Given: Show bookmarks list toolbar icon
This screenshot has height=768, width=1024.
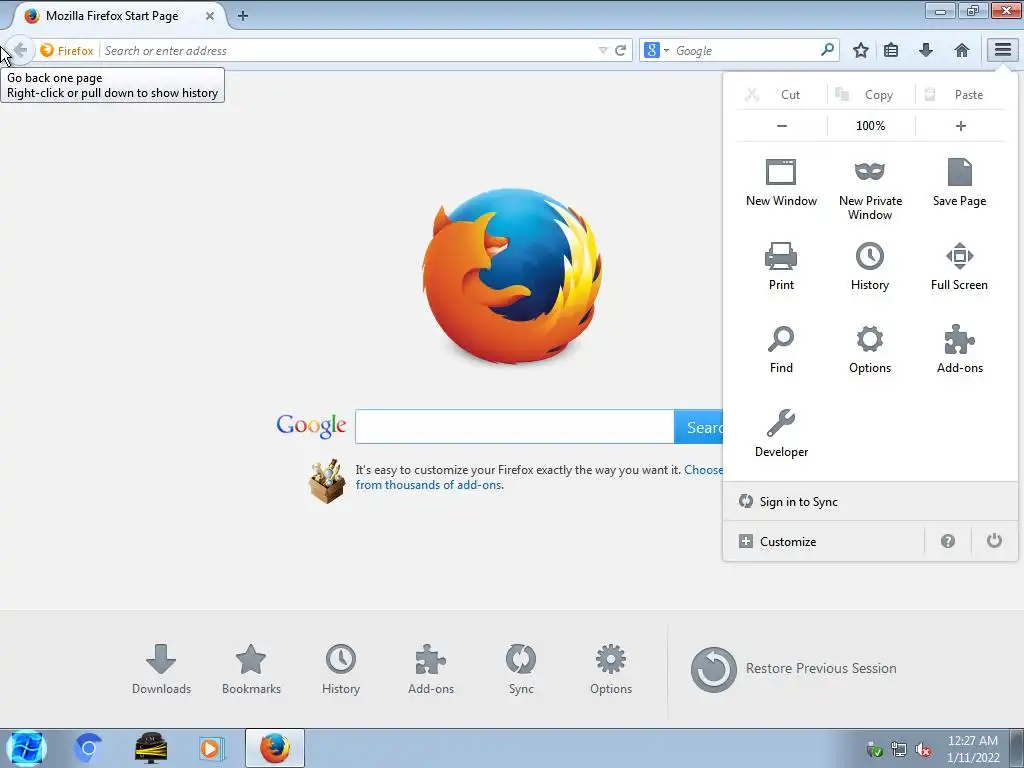Looking at the screenshot, I should click(x=891, y=50).
